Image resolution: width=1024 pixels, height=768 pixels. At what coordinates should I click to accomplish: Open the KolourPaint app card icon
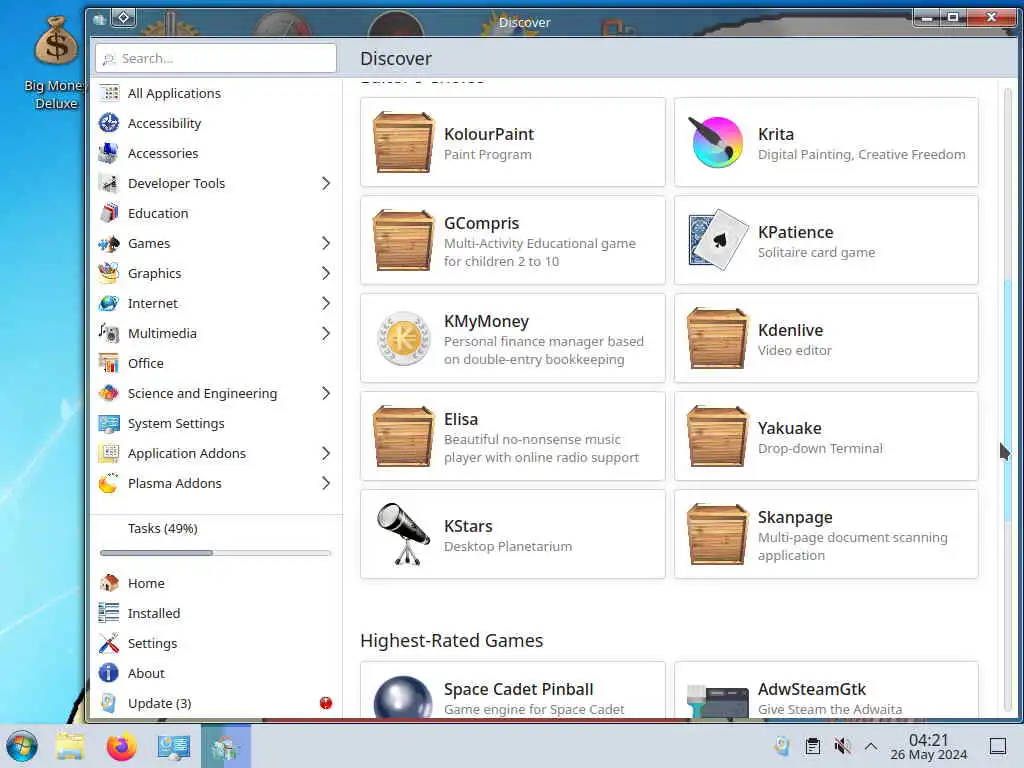pos(403,142)
